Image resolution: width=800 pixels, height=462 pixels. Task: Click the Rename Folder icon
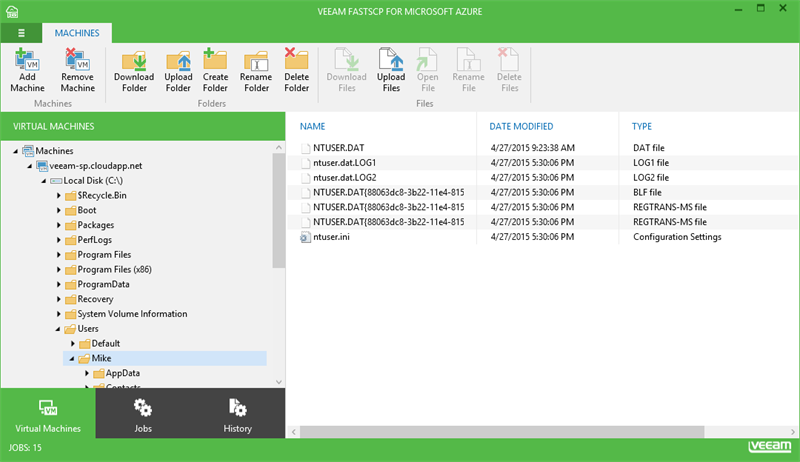256,61
